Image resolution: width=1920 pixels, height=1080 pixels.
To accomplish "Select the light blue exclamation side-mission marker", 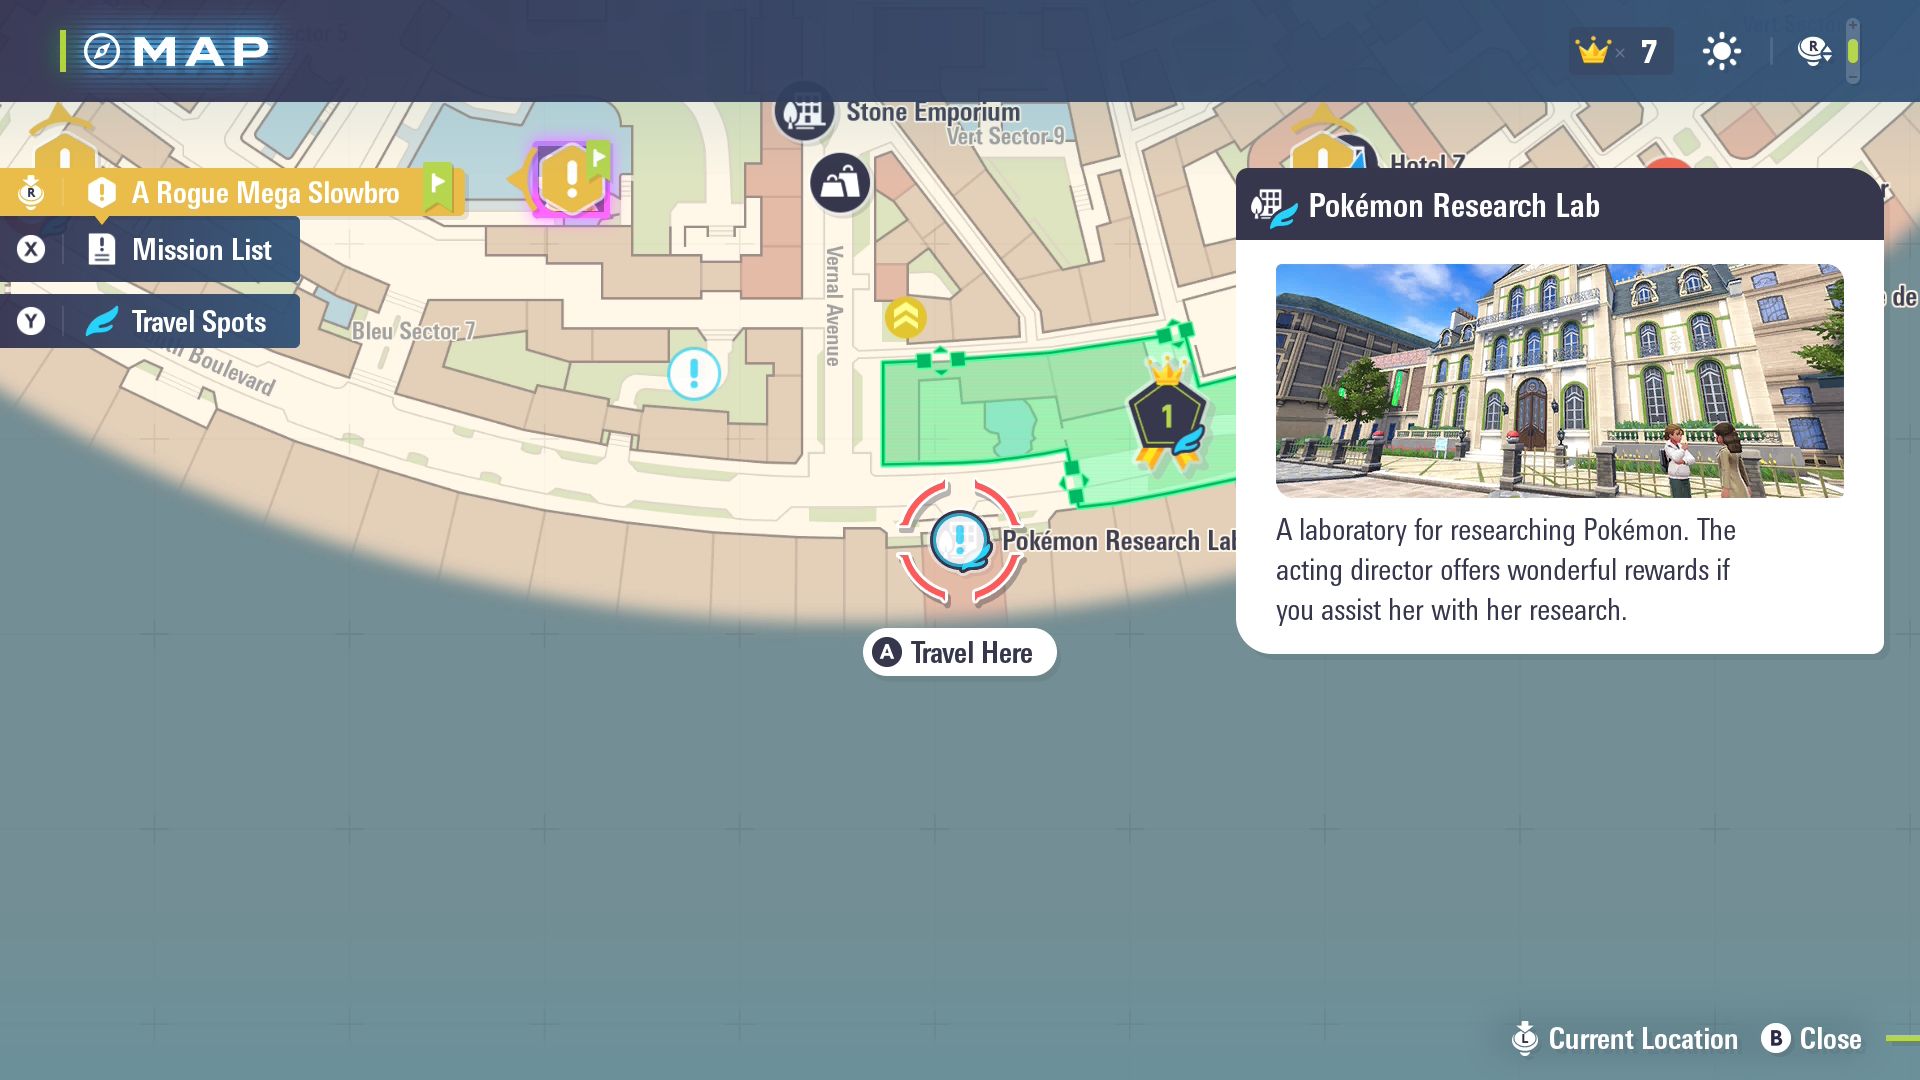I will point(694,374).
